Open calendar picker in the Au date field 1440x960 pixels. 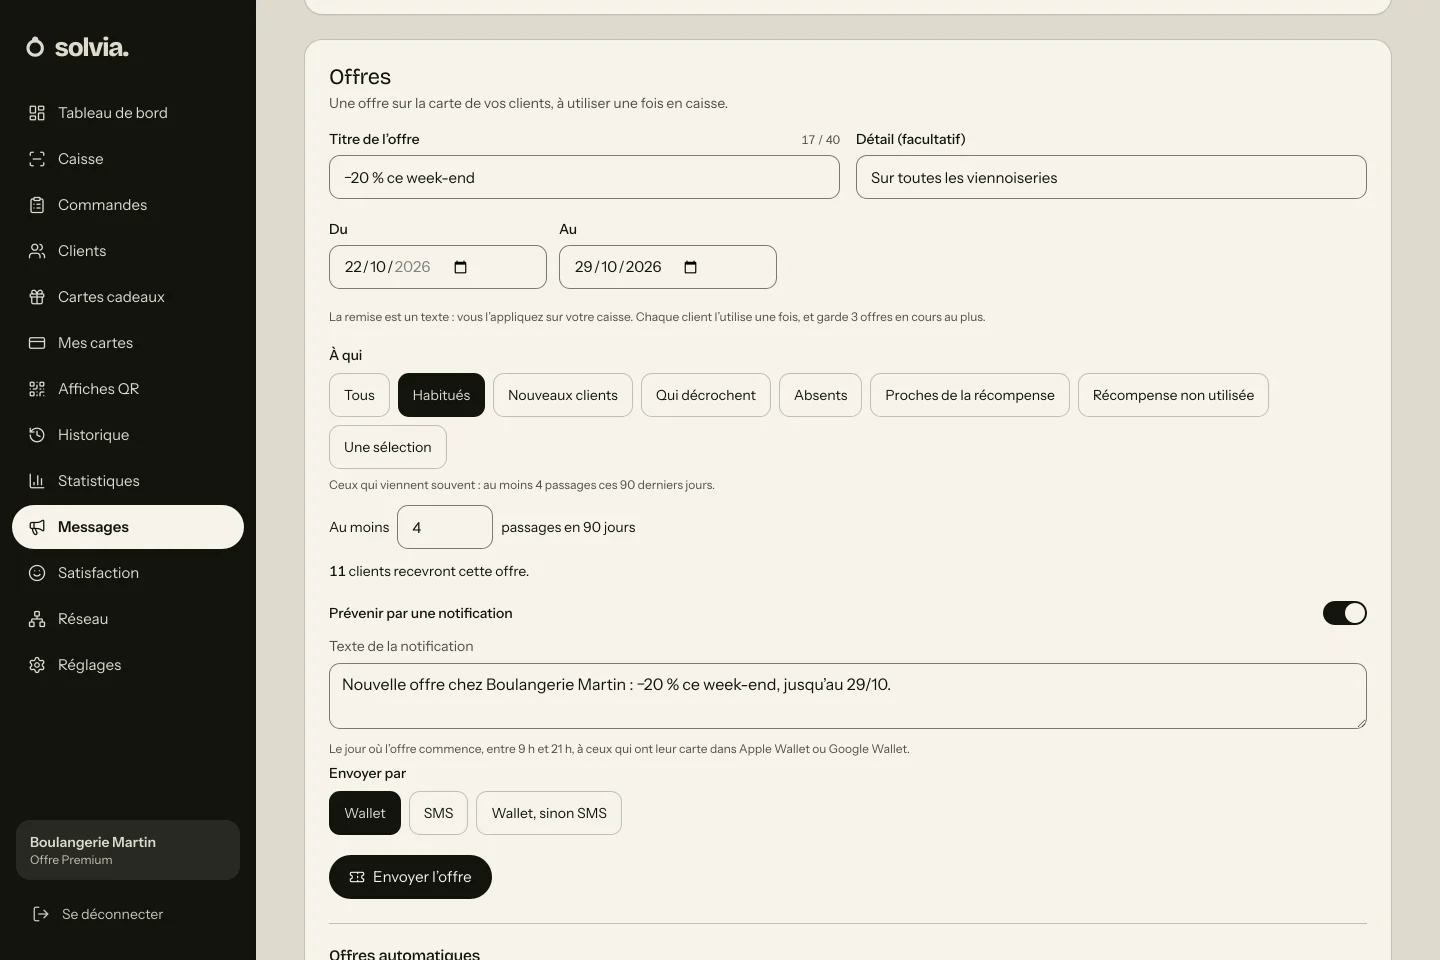(691, 267)
